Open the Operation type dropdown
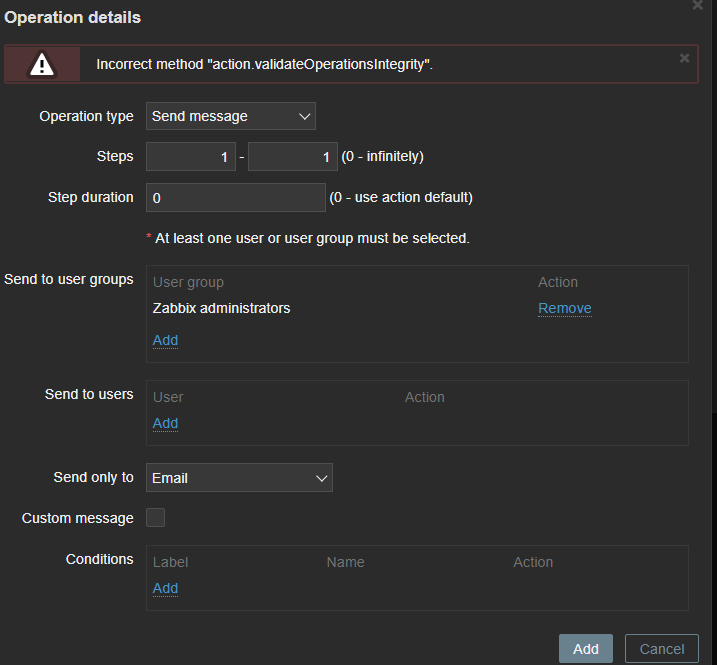The height and width of the screenshot is (665, 717). [231, 116]
